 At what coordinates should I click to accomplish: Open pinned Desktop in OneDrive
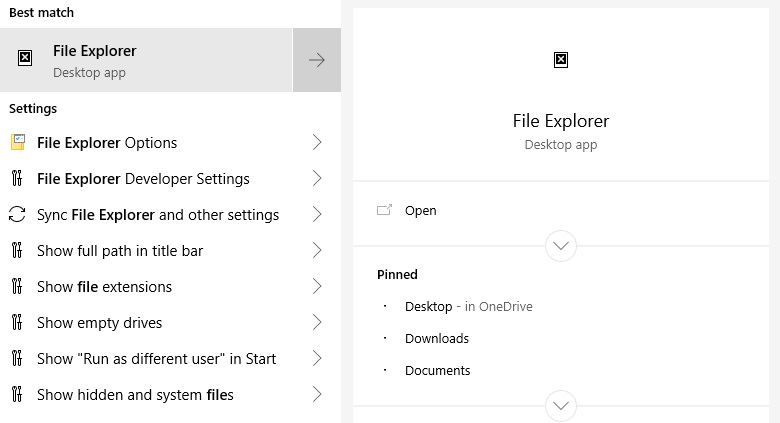pyautogui.click(x=469, y=307)
